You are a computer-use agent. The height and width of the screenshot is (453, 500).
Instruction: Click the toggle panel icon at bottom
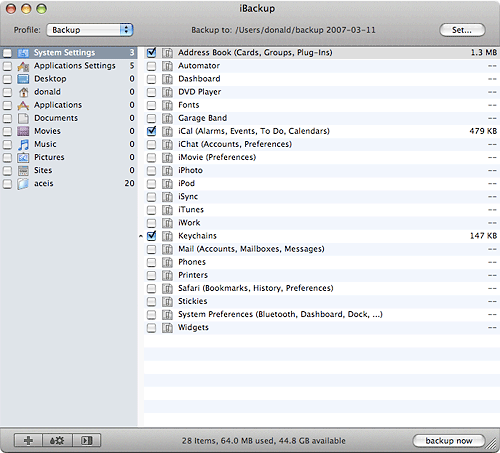click(x=87, y=441)
